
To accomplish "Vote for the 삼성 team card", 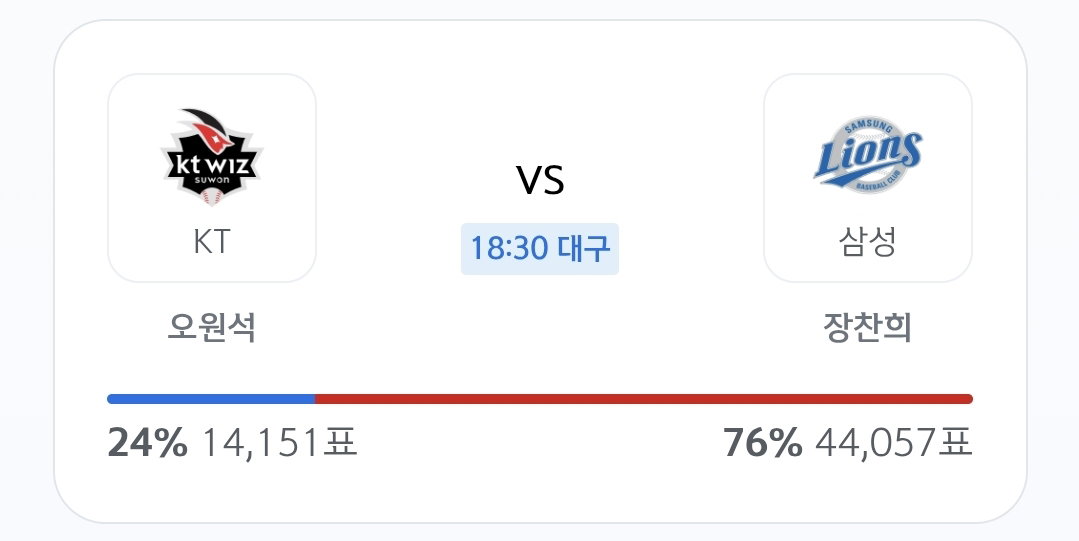I will (x=868, y=178).
